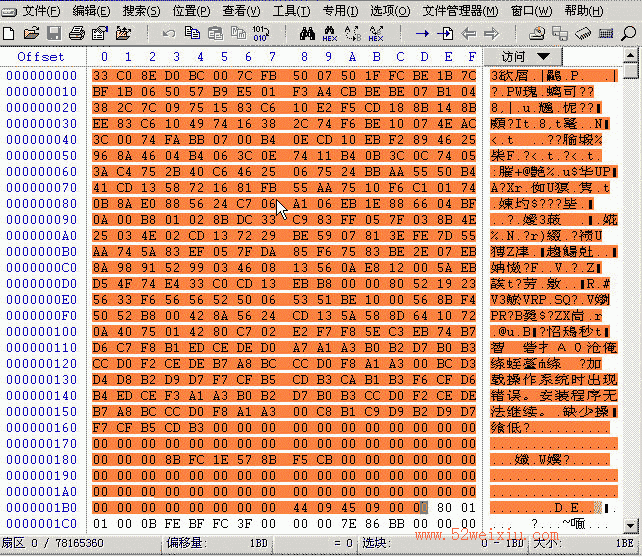Image resolution: width=642 pixels, height=557 pixels.
Task: Open the 查看(V) menu
Action: [x=241, y=11]
